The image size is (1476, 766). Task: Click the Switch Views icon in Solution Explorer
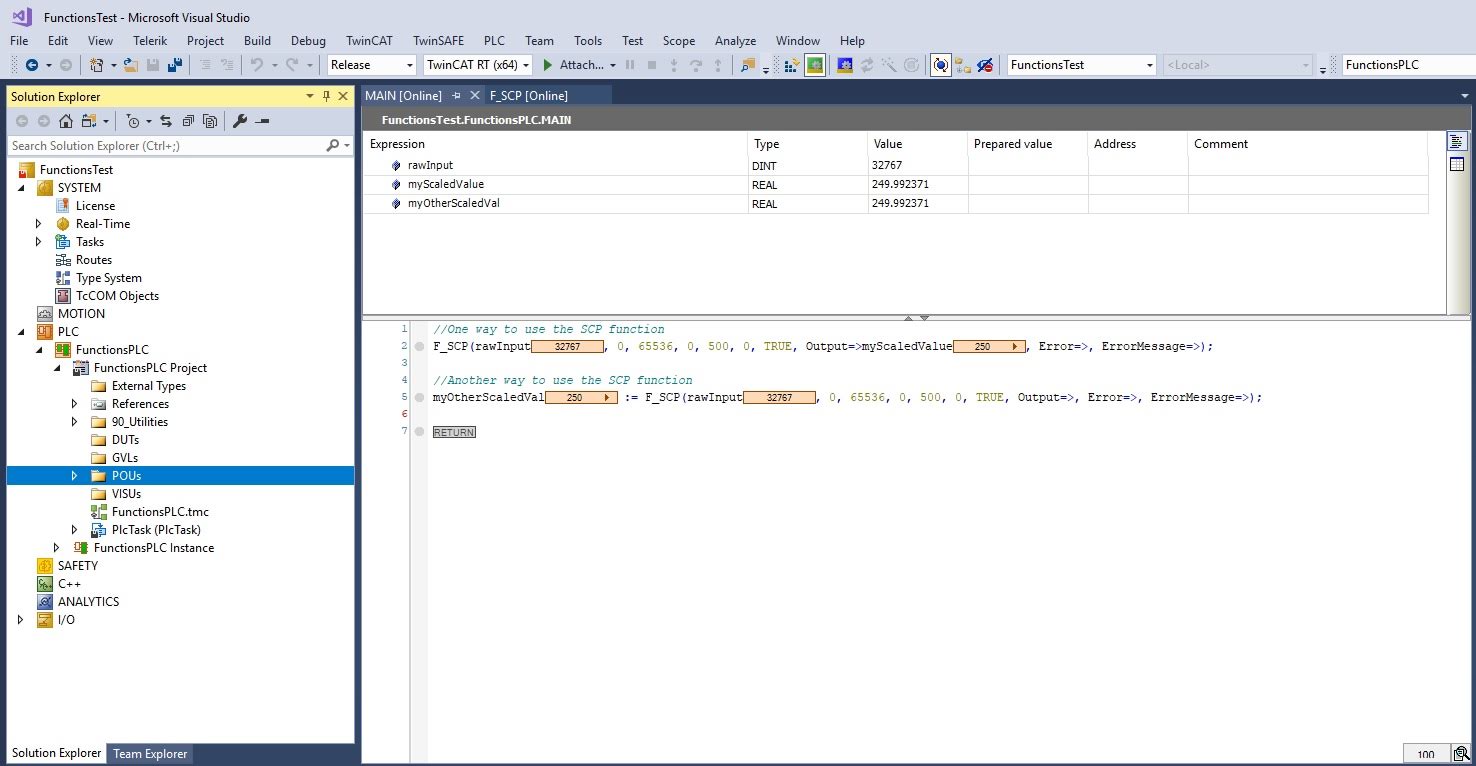(x=88, y=121)
